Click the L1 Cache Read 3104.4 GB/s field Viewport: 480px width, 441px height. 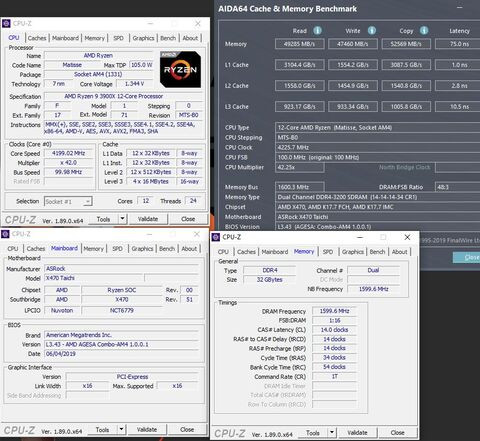click(300, 65)
